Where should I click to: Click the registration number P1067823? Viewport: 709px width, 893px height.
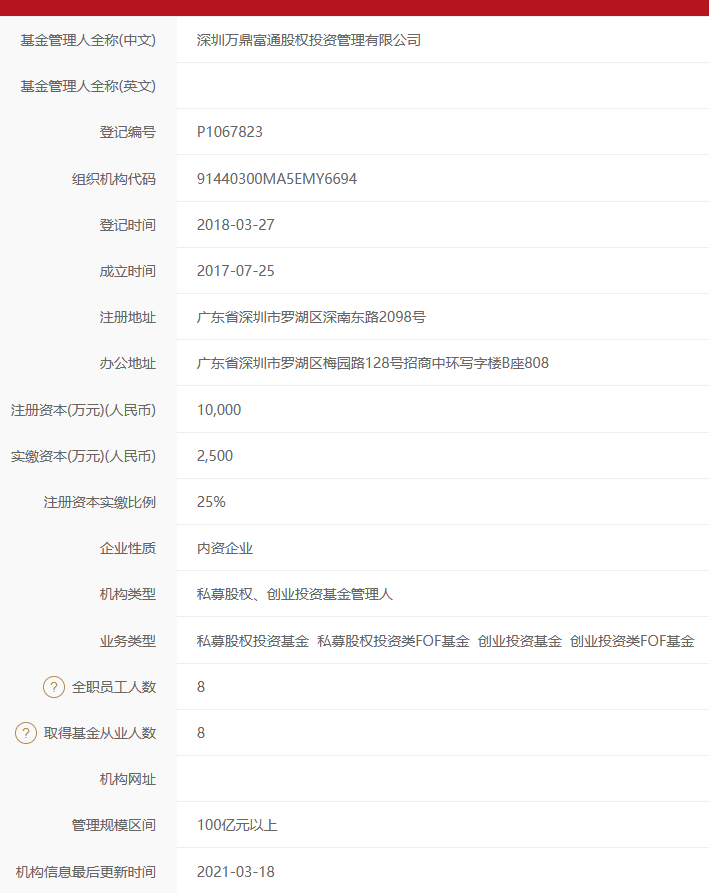(x=230, y=132)
